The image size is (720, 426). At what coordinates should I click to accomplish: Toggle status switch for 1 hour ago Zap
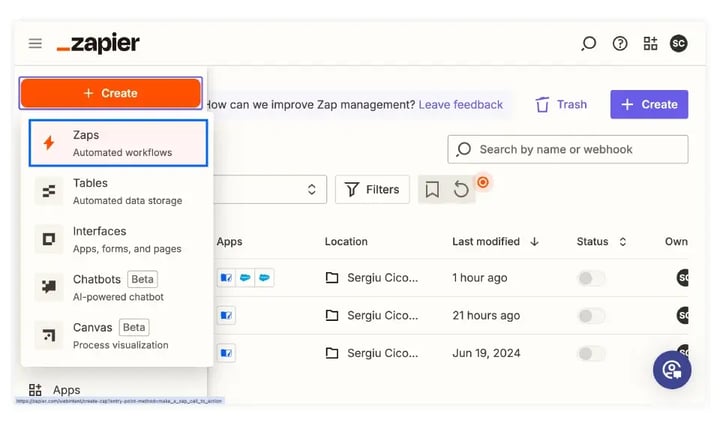591,278
